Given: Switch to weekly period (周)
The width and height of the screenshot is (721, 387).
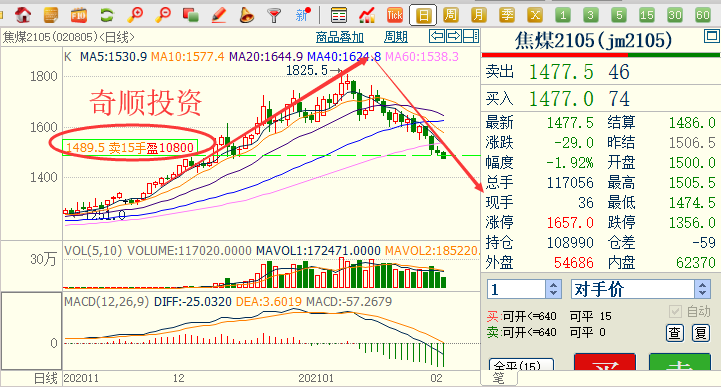Looking at the screenshot, I should click(x=451, y=15).
